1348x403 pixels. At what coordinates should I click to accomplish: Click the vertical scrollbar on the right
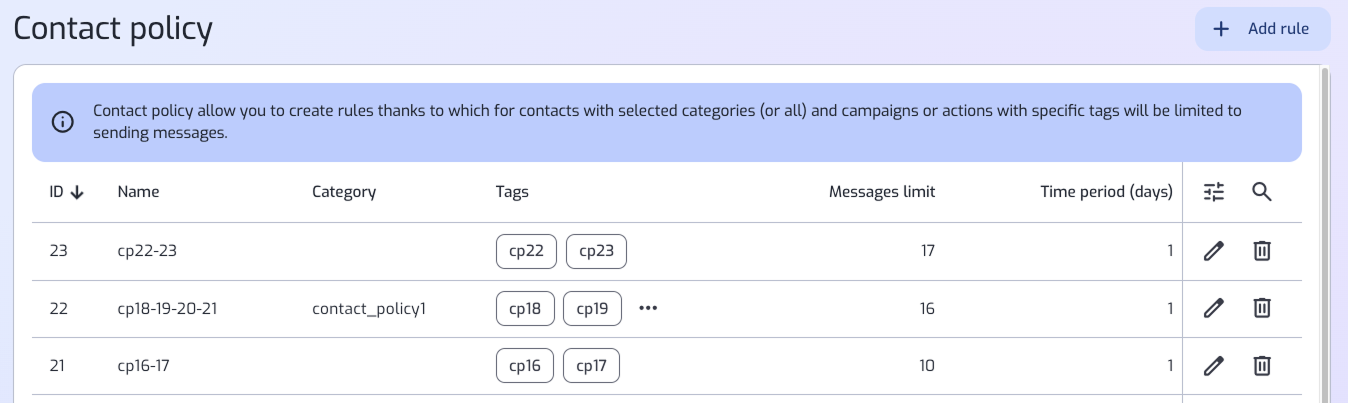pos(1325,235)
